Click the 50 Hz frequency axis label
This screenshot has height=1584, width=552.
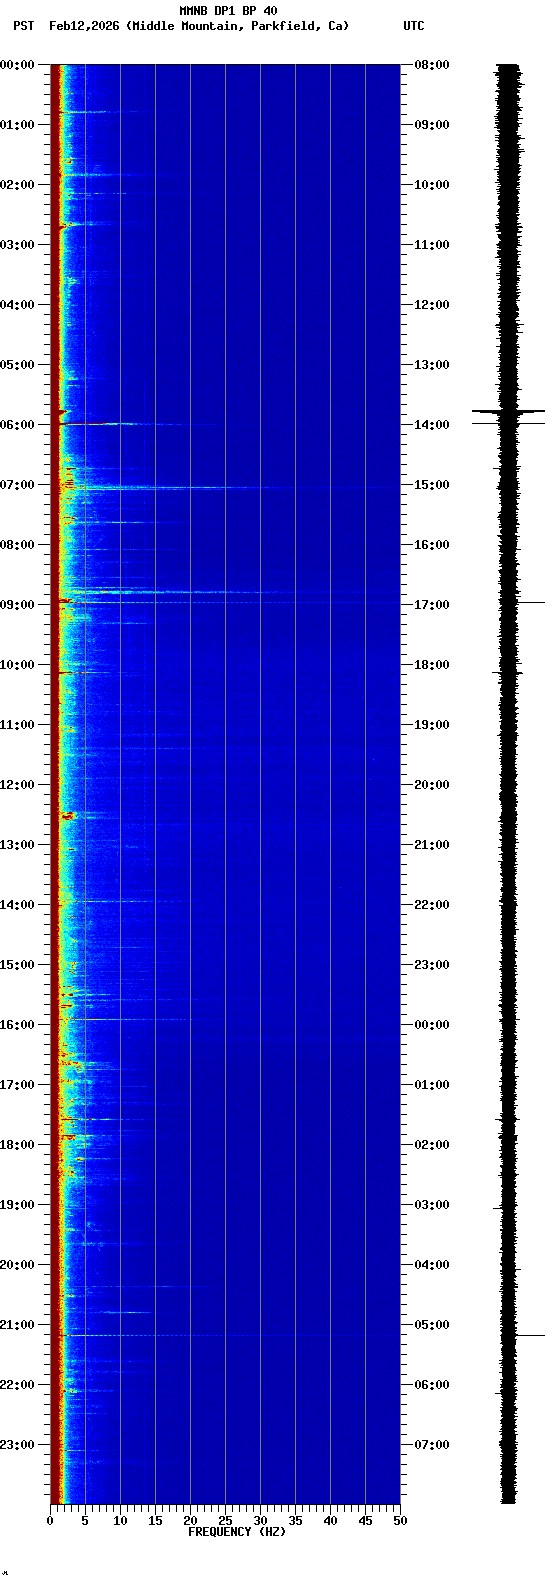click(400, 1521)
